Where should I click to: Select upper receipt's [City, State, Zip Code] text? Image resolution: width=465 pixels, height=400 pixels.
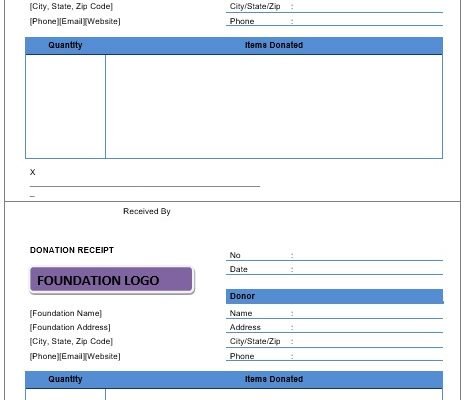[x=71, y=6]
